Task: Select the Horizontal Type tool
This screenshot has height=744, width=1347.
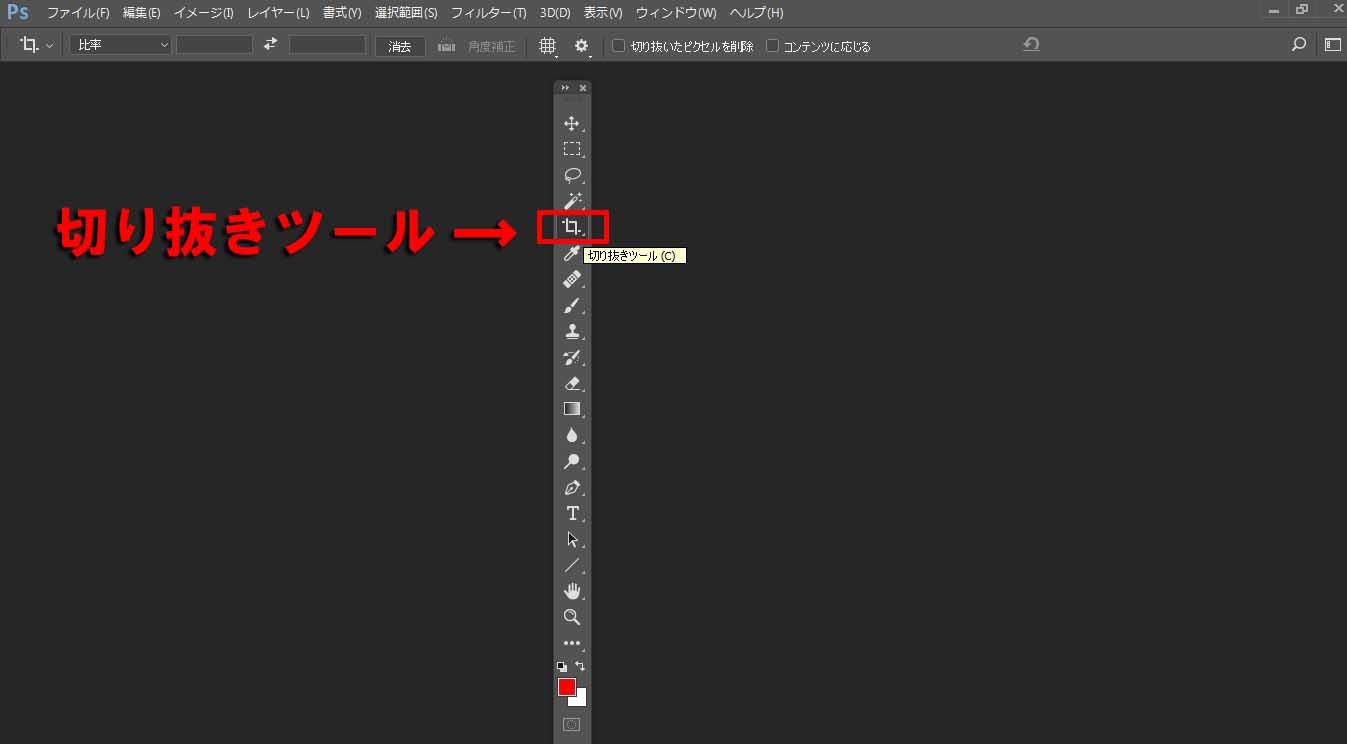Action: (572, 513)
